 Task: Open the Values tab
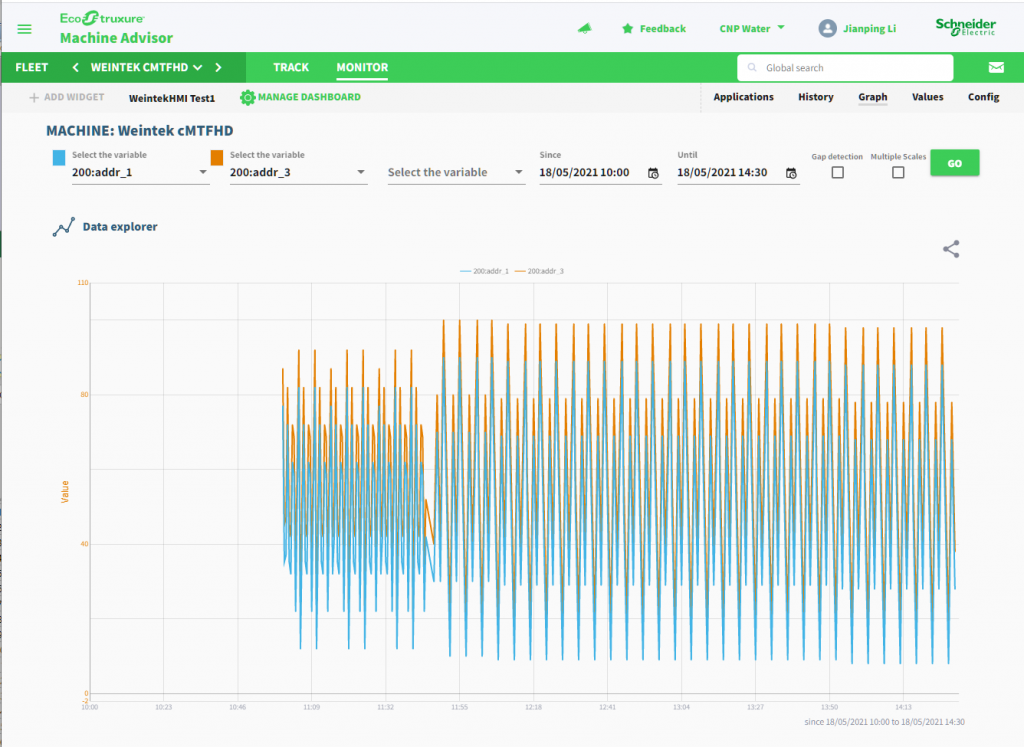pyautogui.click(x=927, y=97)
